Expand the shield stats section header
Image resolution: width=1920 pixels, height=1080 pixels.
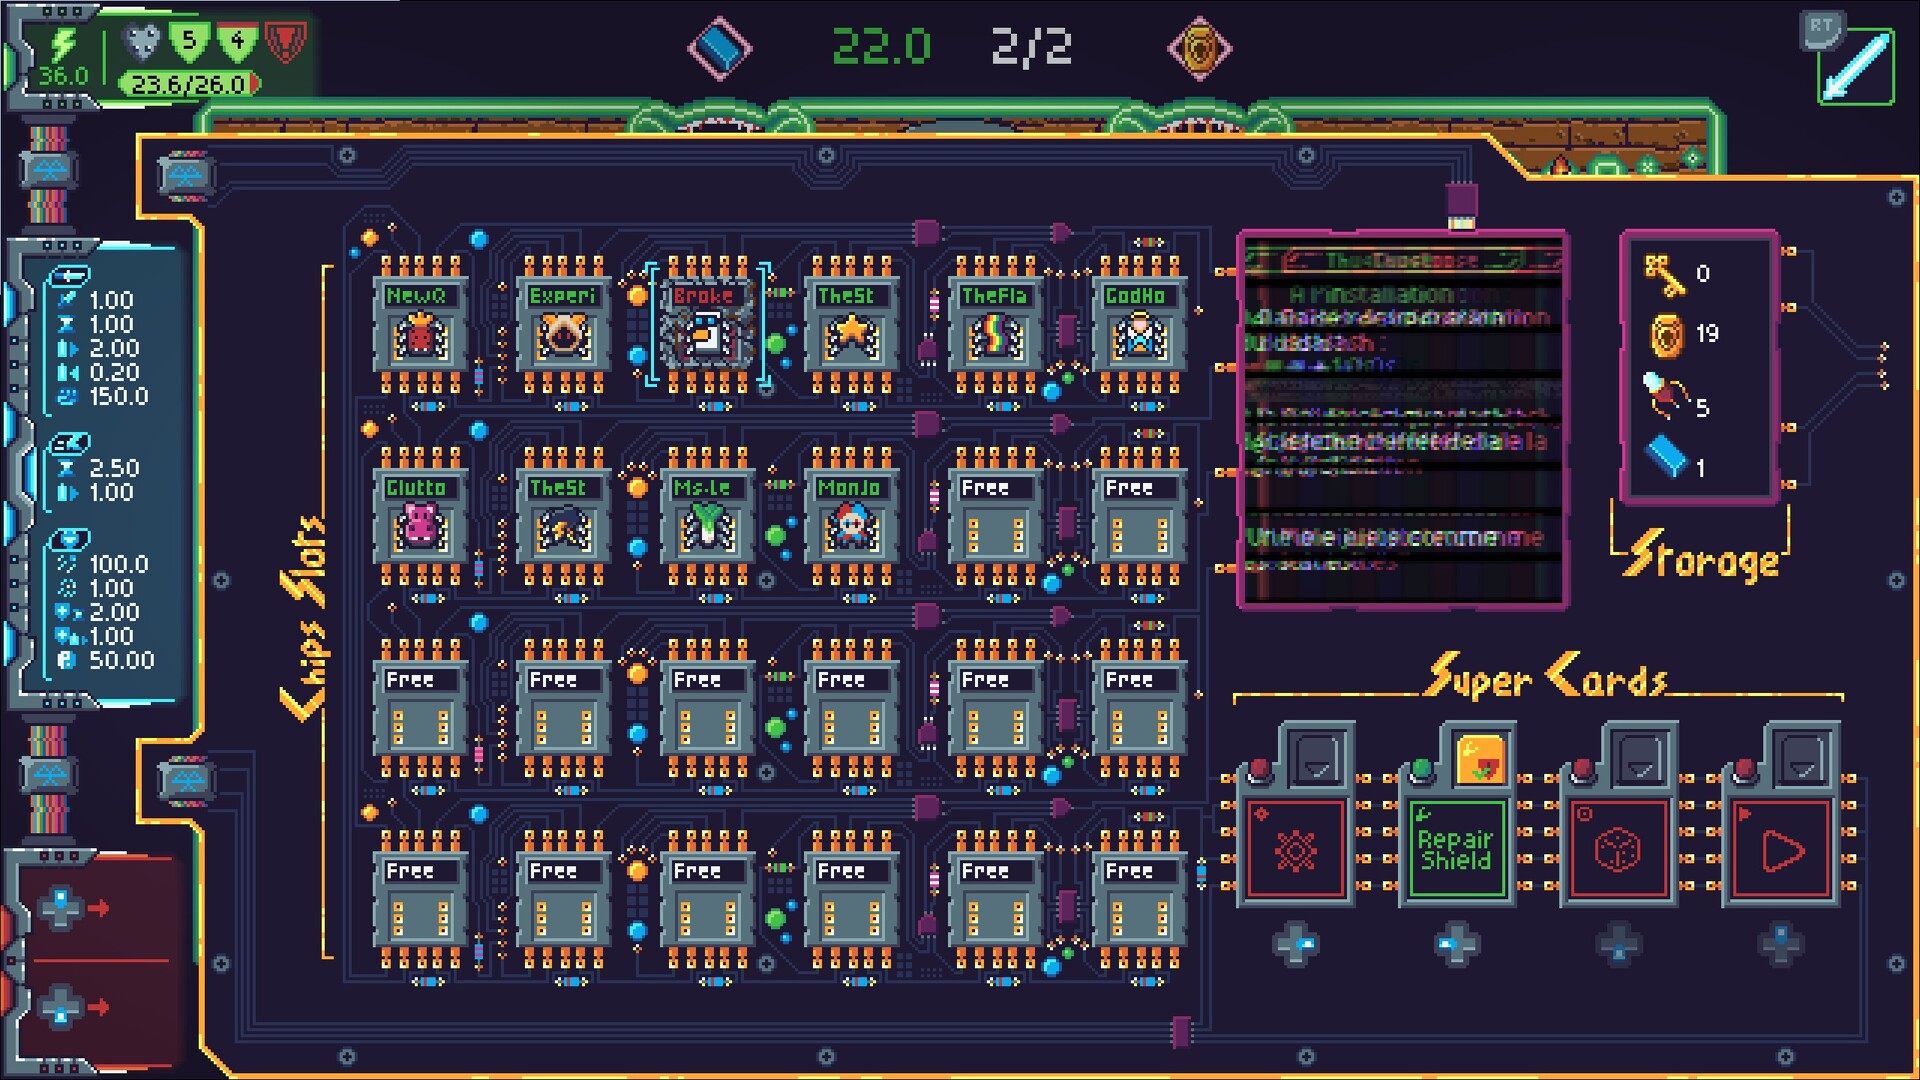coord(70,539)
